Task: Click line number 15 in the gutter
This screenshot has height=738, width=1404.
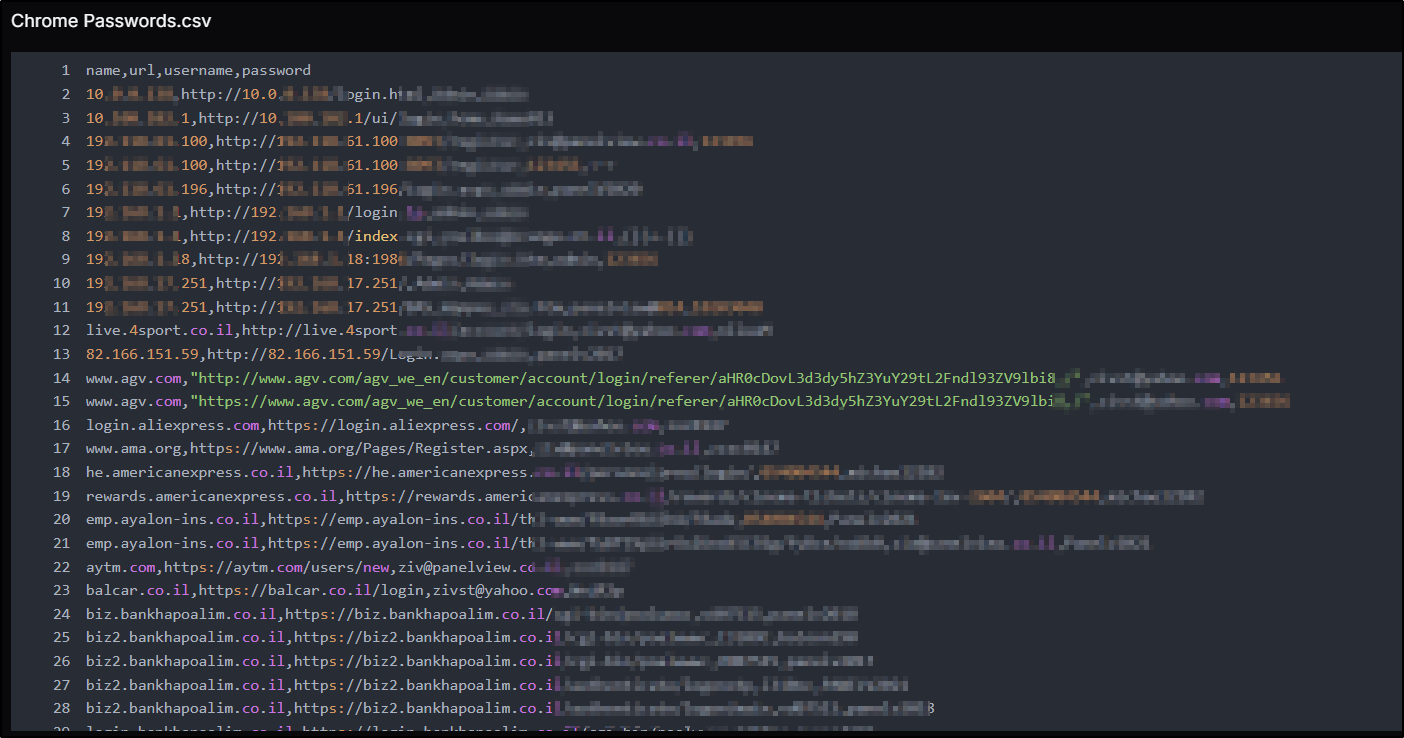Action: tap(61, 401)
